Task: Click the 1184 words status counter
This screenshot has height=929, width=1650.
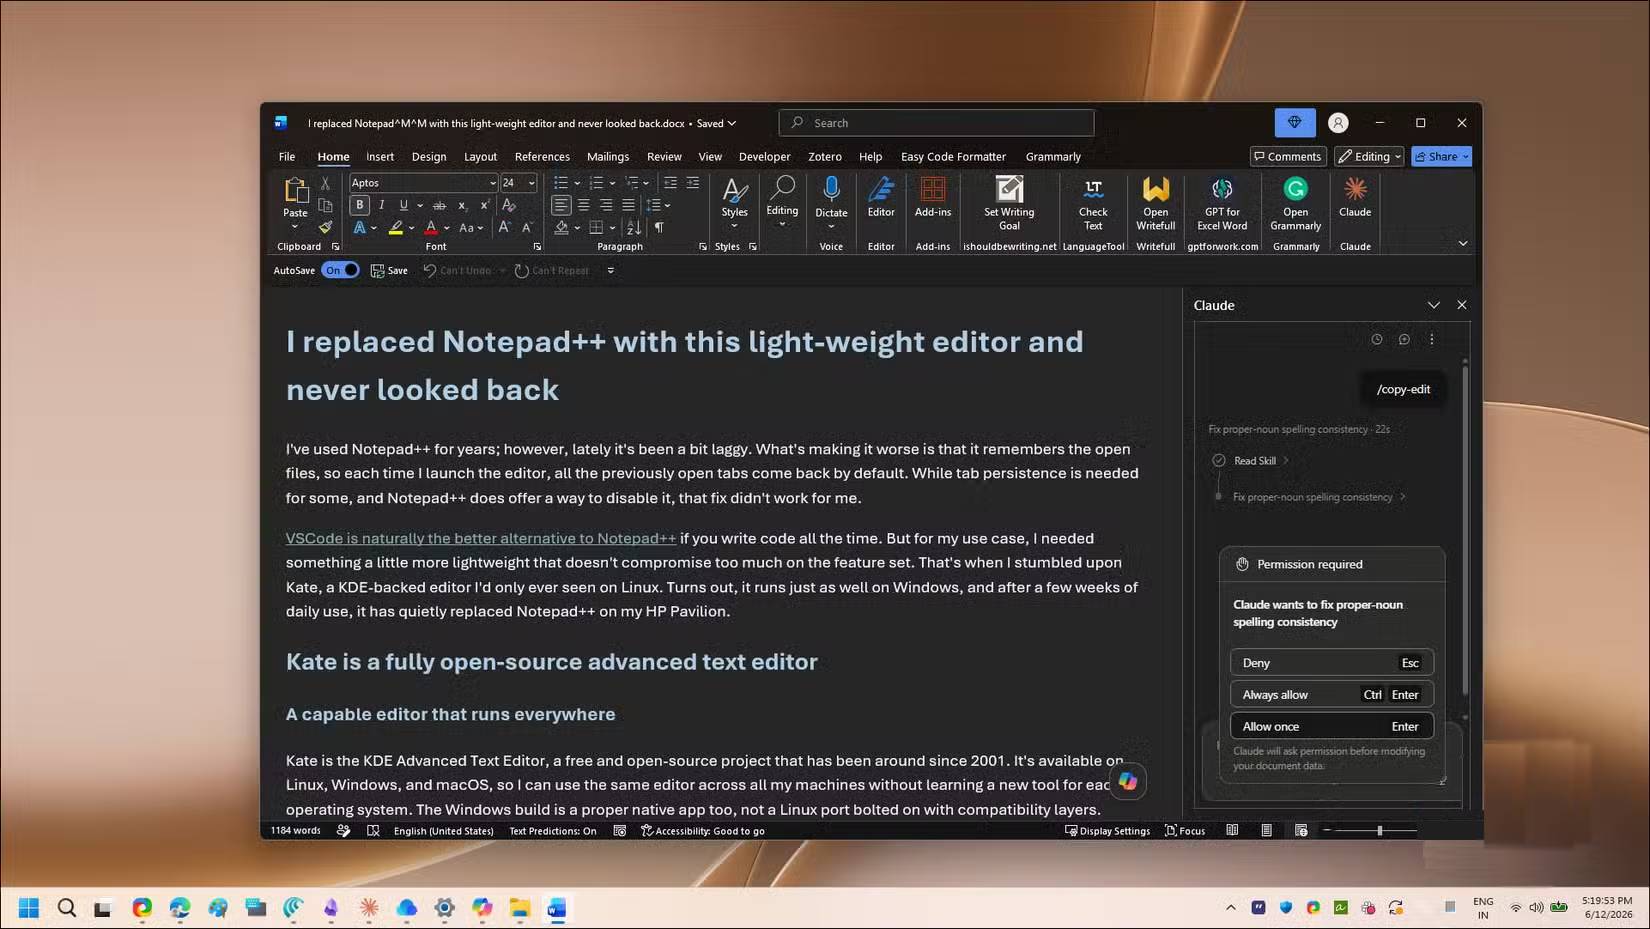Action: pyautogui.click(x=296, y=831)
